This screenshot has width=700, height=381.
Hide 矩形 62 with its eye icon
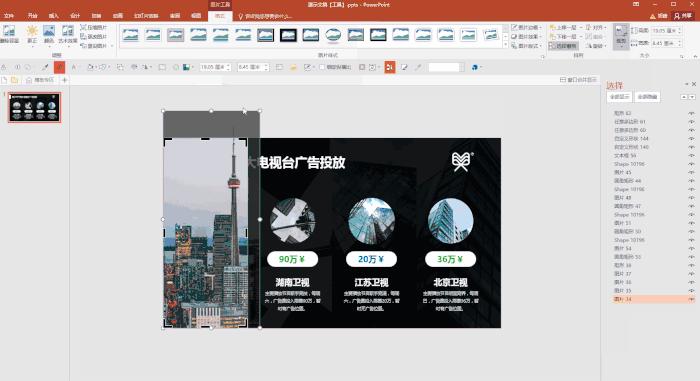(x=691, y=113)
